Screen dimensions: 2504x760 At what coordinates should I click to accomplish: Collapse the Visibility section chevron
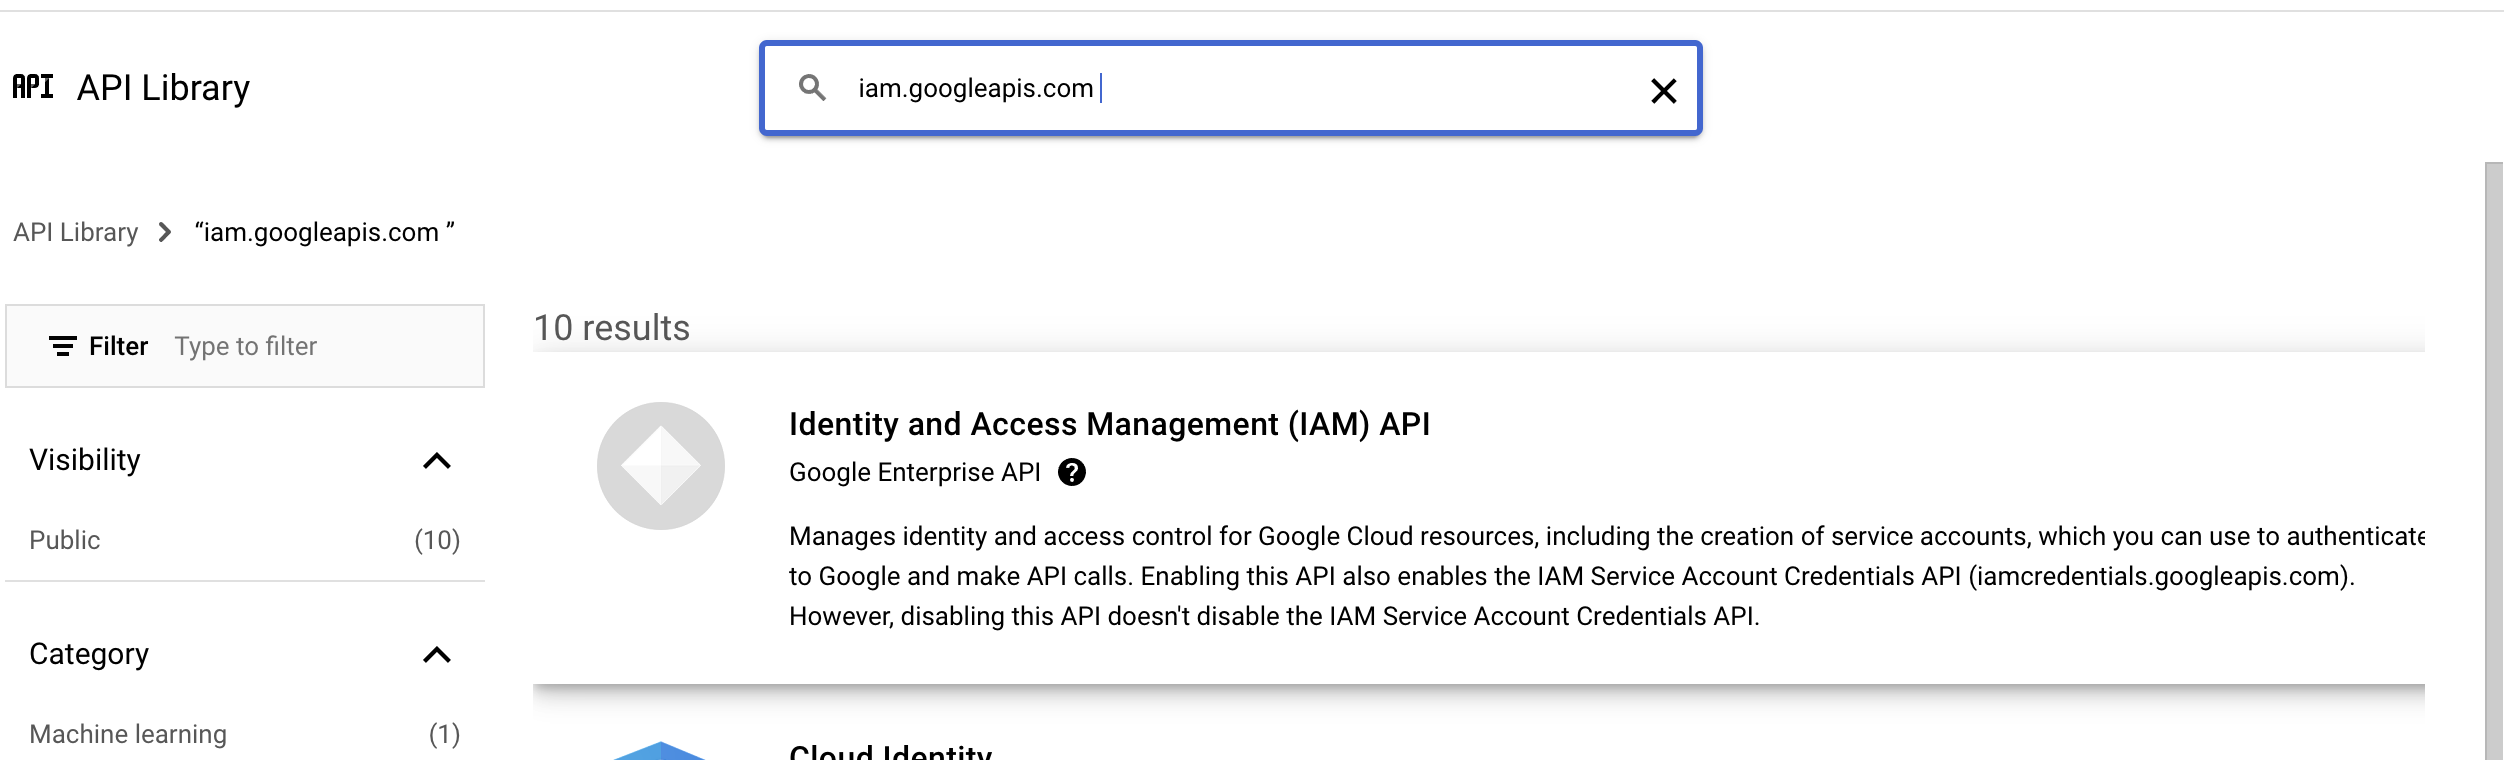tap(437, 461)
